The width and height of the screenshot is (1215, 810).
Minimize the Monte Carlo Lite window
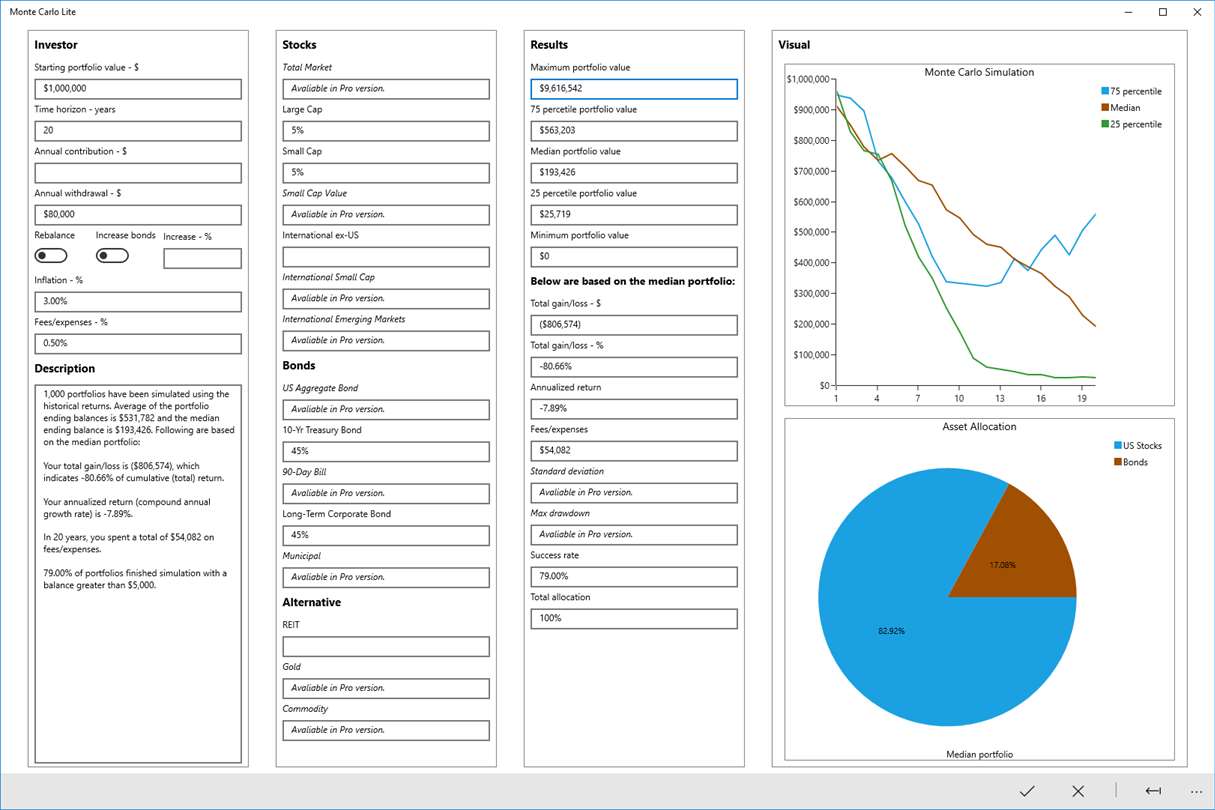coord(1128,12)
